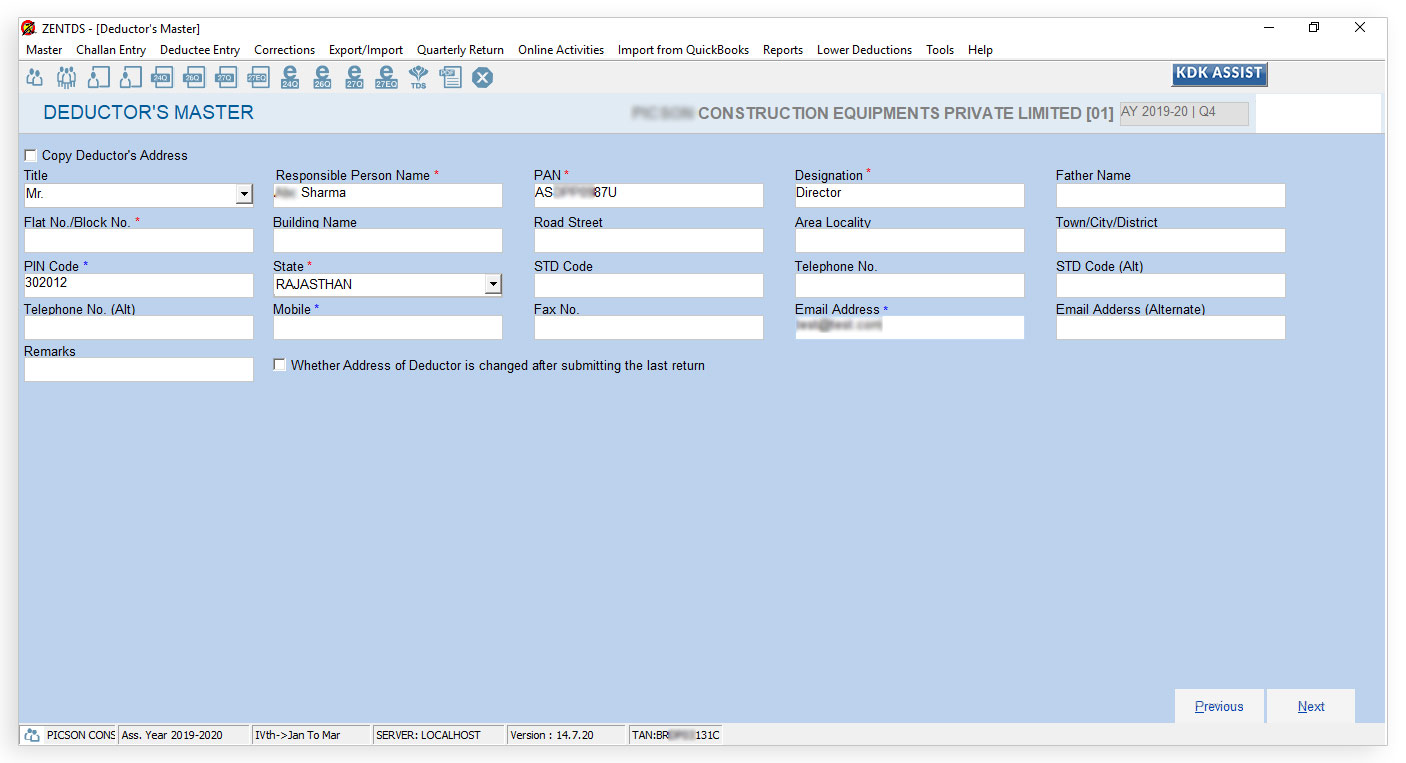Open the 27Q form document icon

click(225, 77)
